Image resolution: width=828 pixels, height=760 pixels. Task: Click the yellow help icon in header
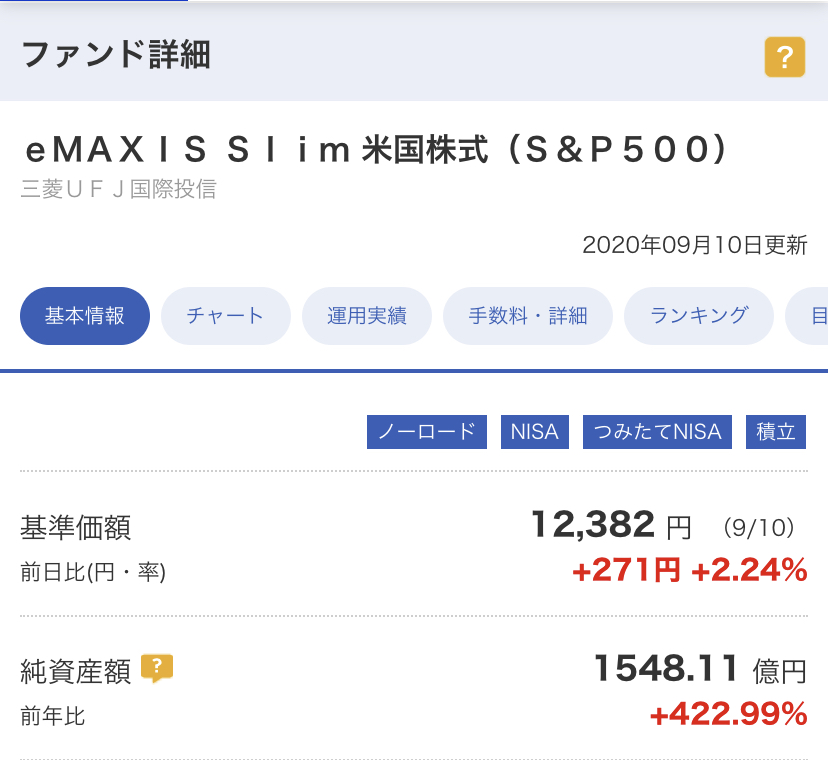pos(784,56)
